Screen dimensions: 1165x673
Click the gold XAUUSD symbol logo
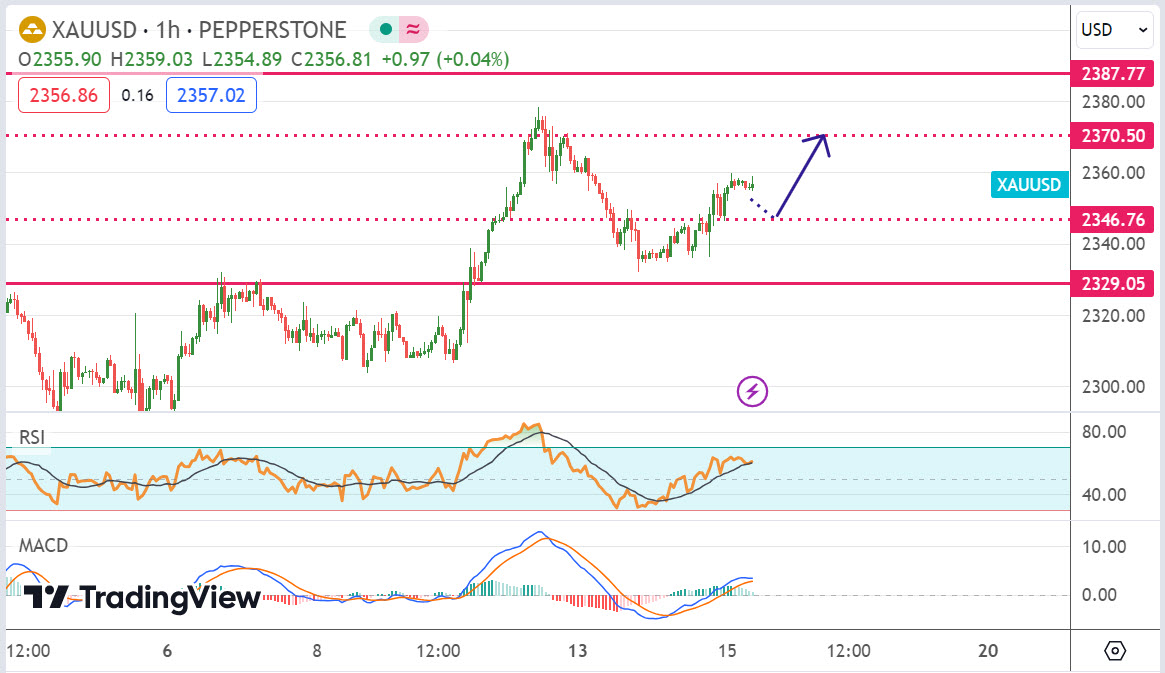coord(32,30)
